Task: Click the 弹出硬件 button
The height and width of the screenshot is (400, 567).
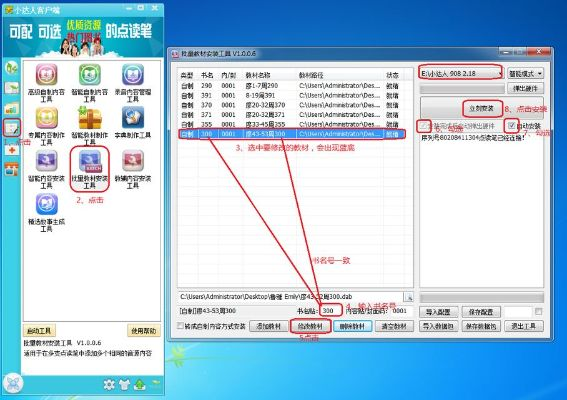Action: pyautogui.click(x=525, y=88)
